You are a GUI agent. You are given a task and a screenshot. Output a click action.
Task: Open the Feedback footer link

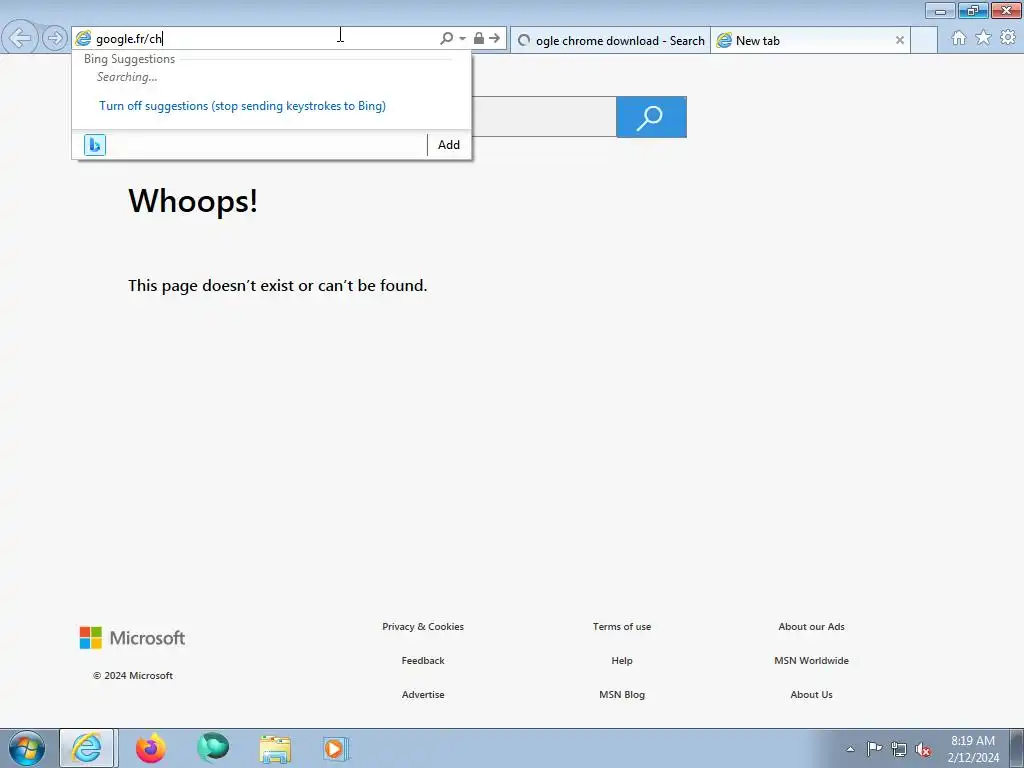point(423,660)
